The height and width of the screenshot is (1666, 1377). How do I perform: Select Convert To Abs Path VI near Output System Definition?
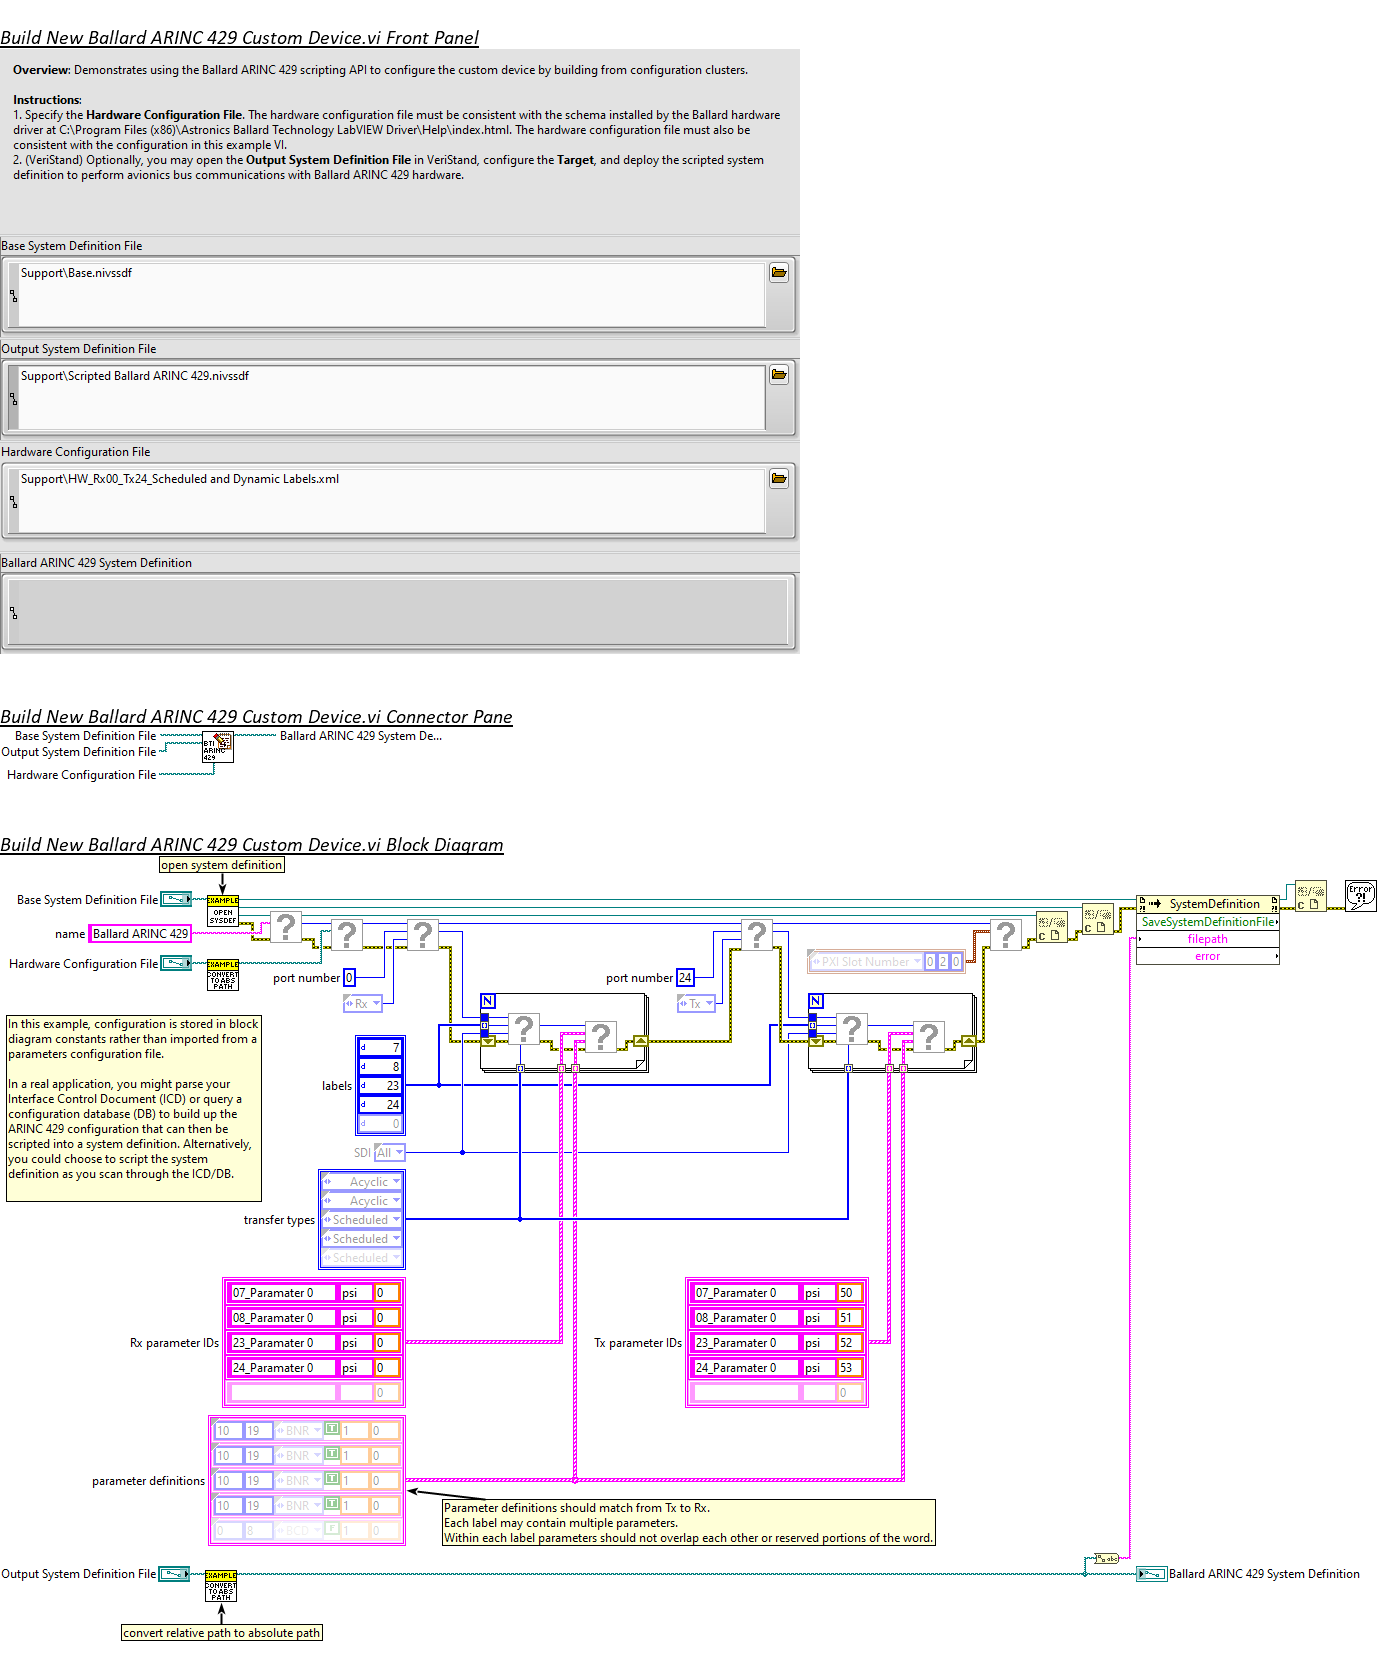pos(221,1585)
